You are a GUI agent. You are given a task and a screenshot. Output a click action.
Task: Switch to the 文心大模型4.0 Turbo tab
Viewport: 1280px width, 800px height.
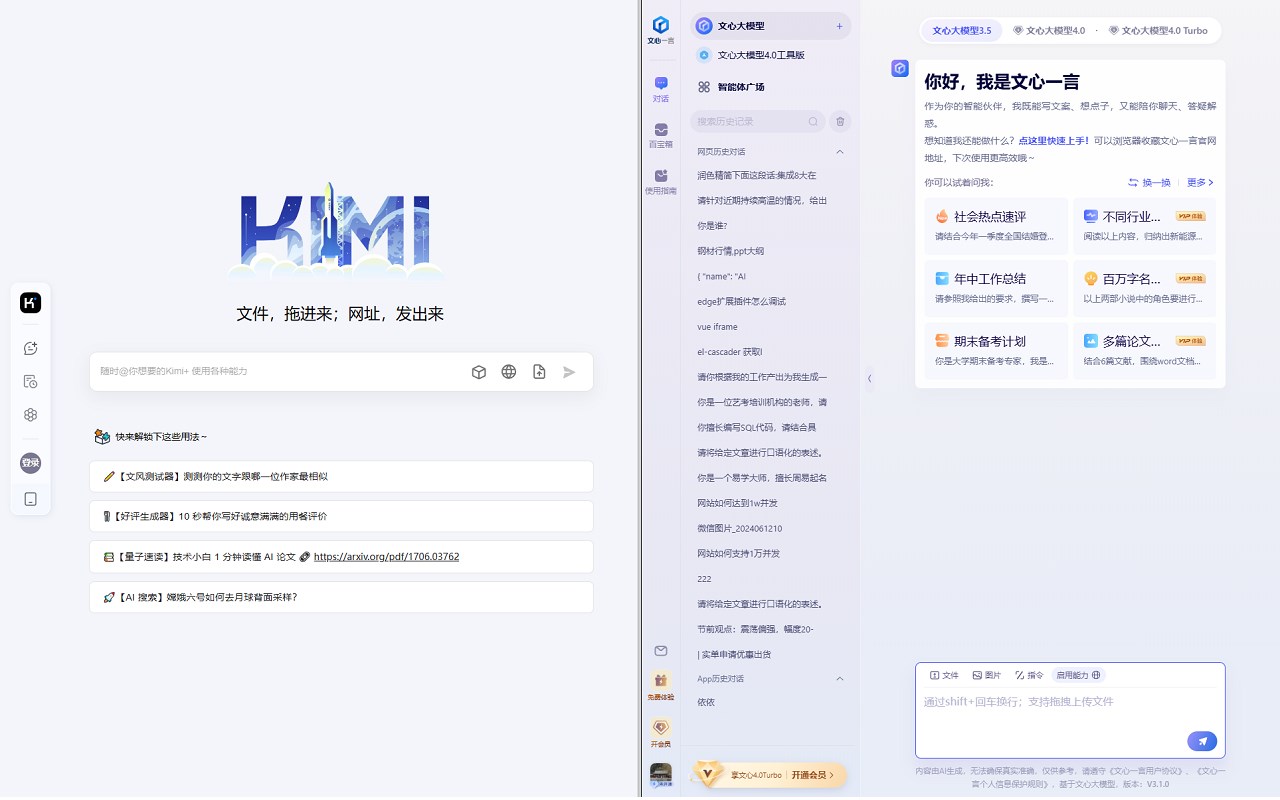coord(1158,30)
